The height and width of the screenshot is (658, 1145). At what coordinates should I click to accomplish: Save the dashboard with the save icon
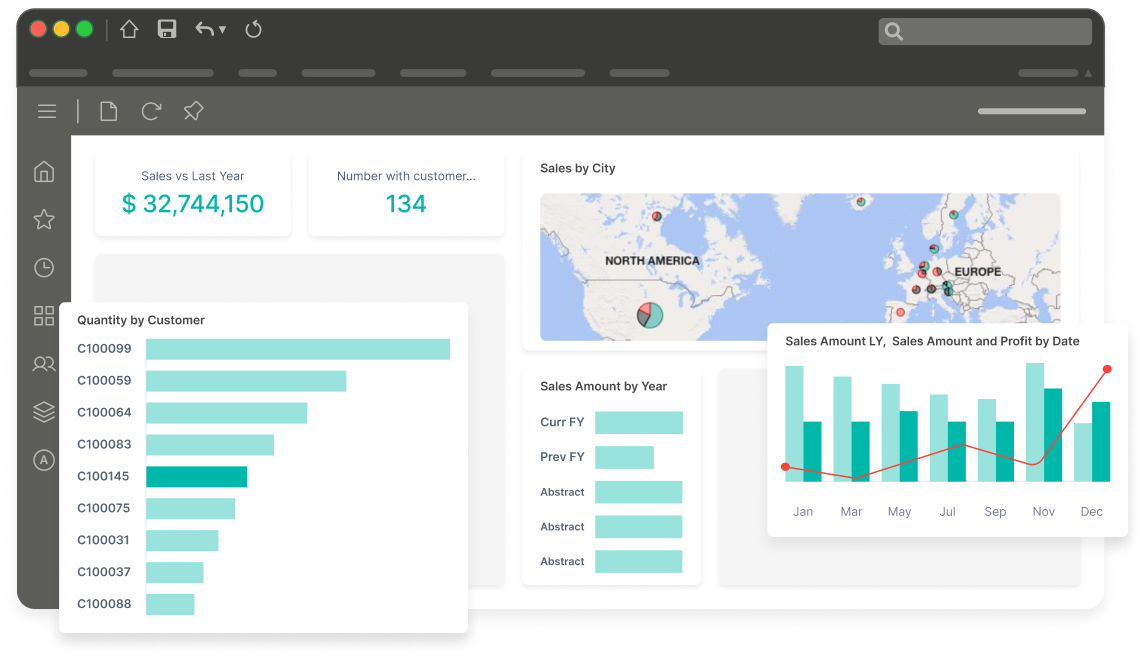pyautogui.click(x=166, y=29)
